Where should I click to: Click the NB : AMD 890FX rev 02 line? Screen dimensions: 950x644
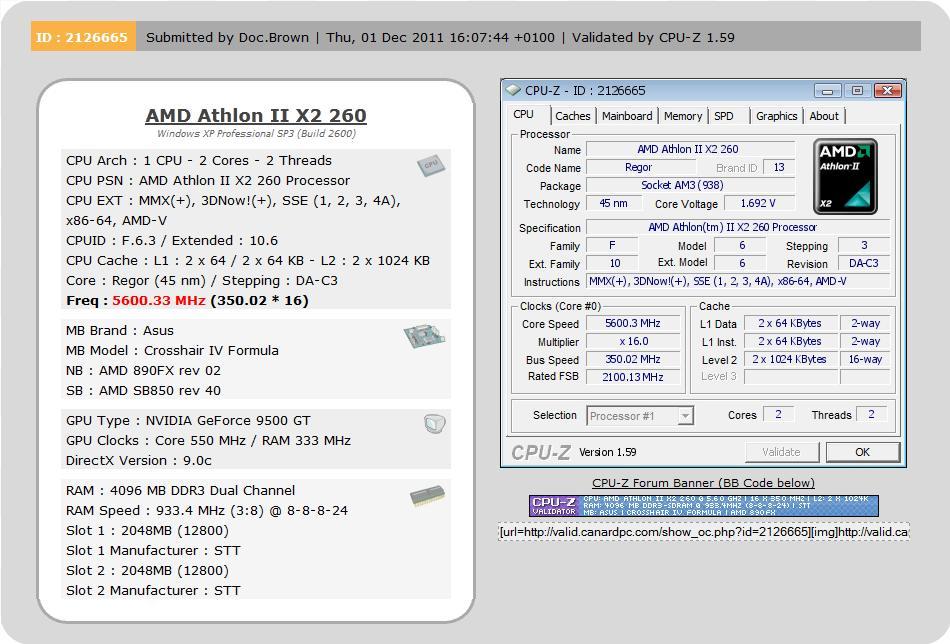[144, 370]
